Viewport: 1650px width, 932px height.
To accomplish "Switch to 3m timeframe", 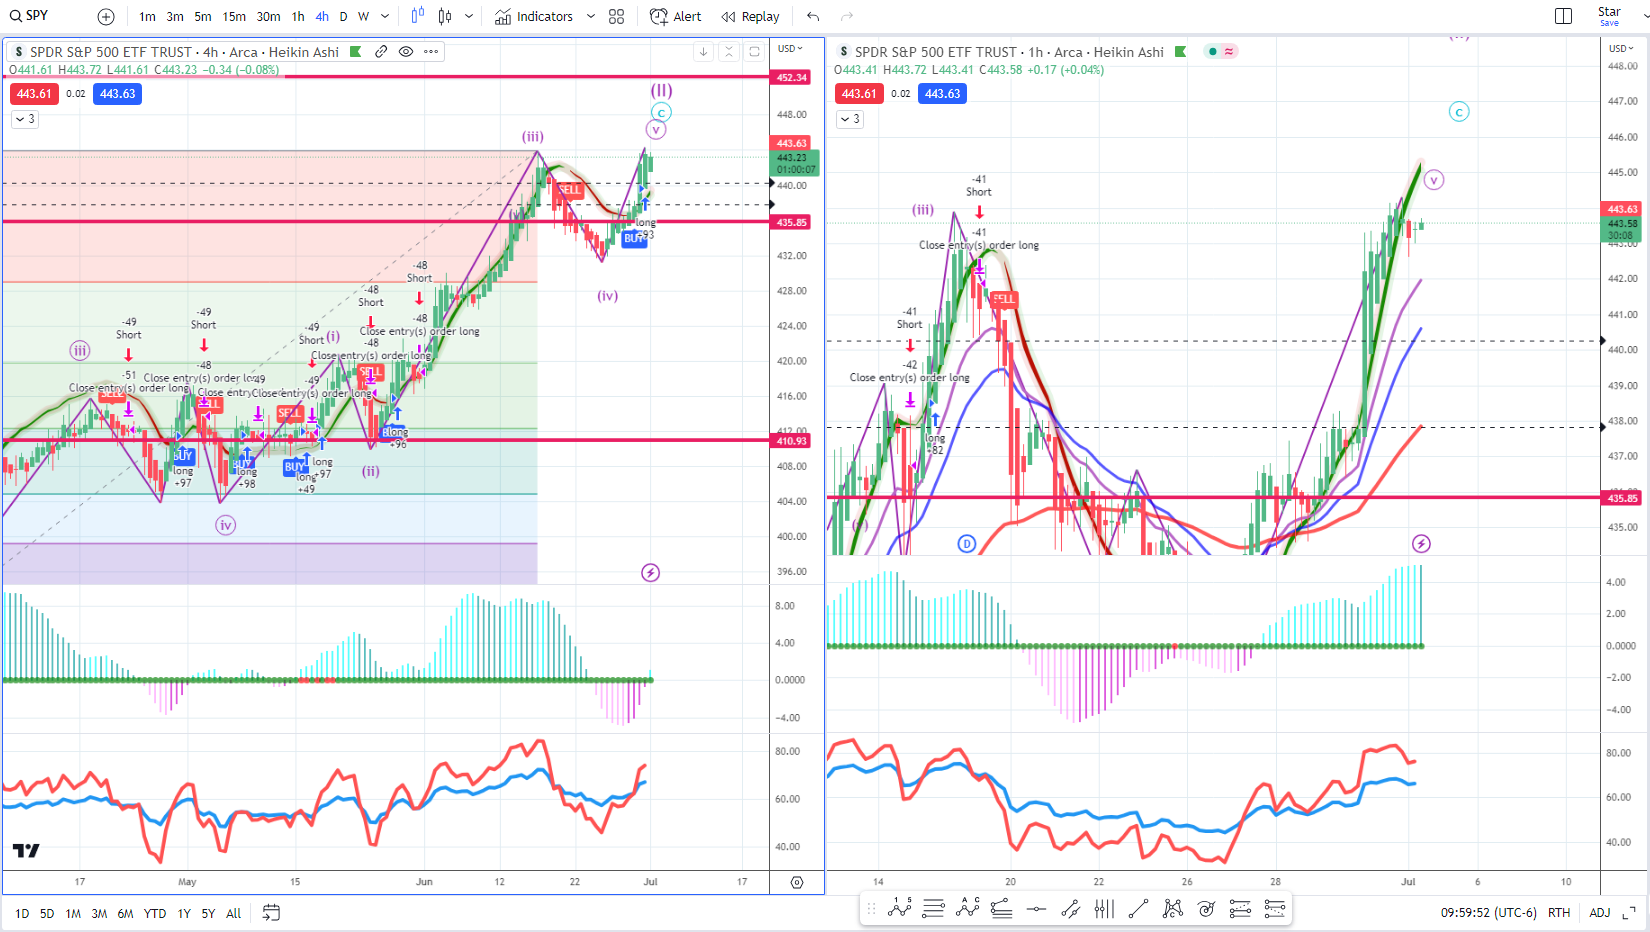I will click(175, 16).
